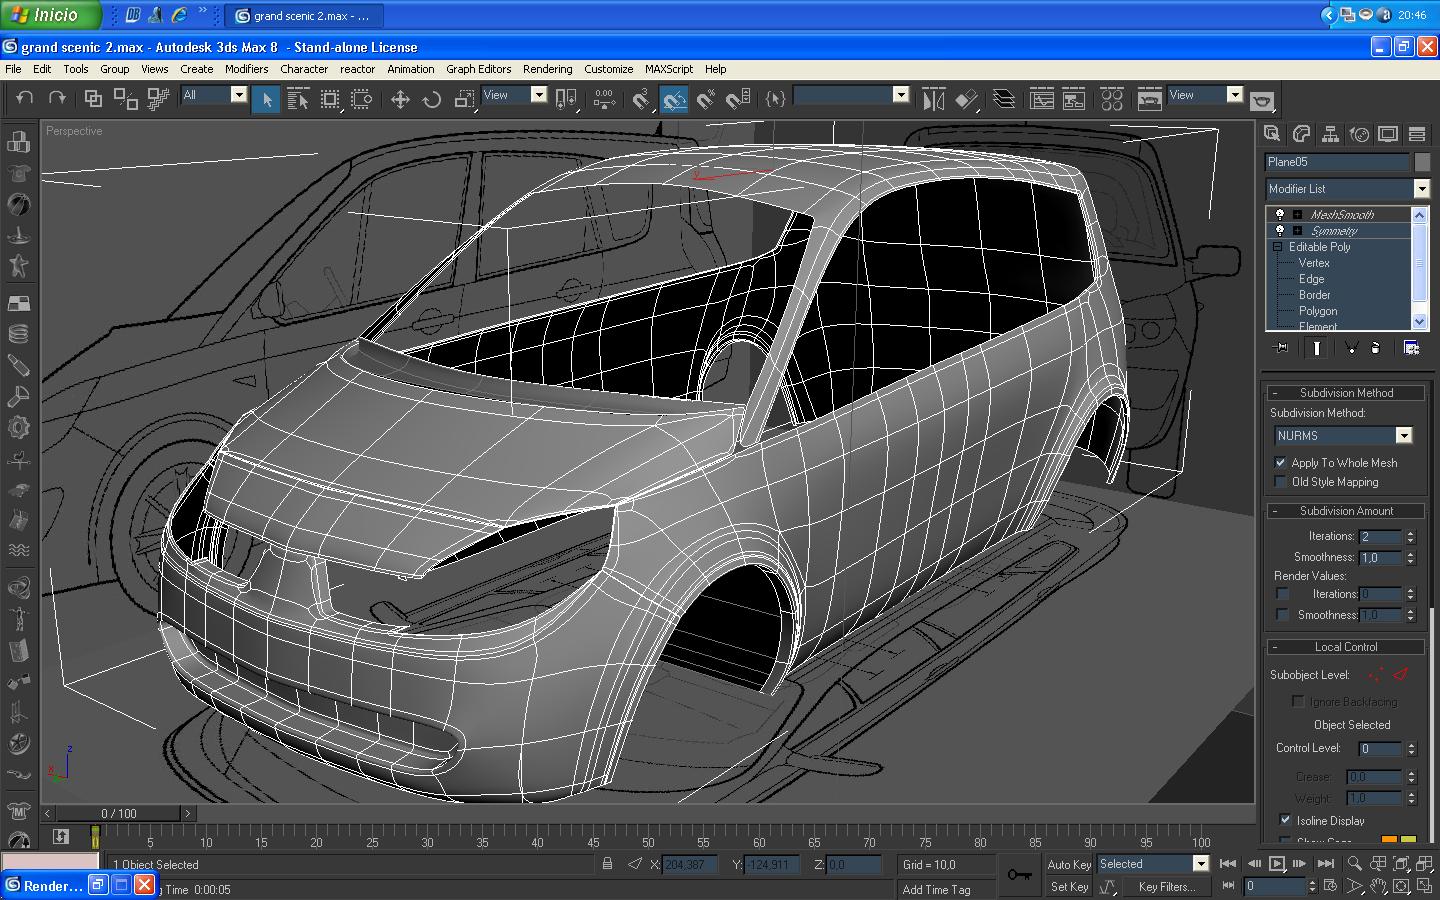Click the Key Filters... button
The width and height of the screenshot is (1440, 900).
tap(1166, 886)
